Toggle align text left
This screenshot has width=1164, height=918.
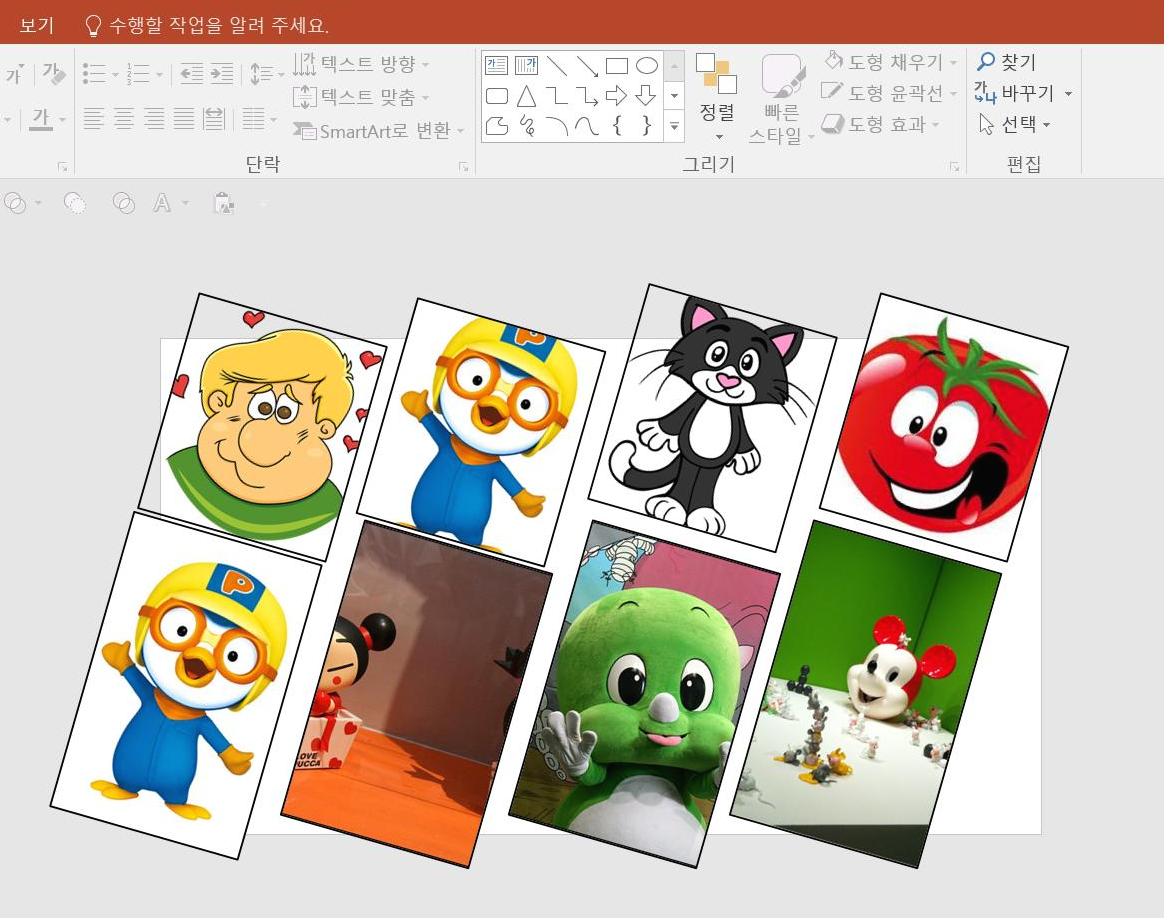(x=94, y=118)
